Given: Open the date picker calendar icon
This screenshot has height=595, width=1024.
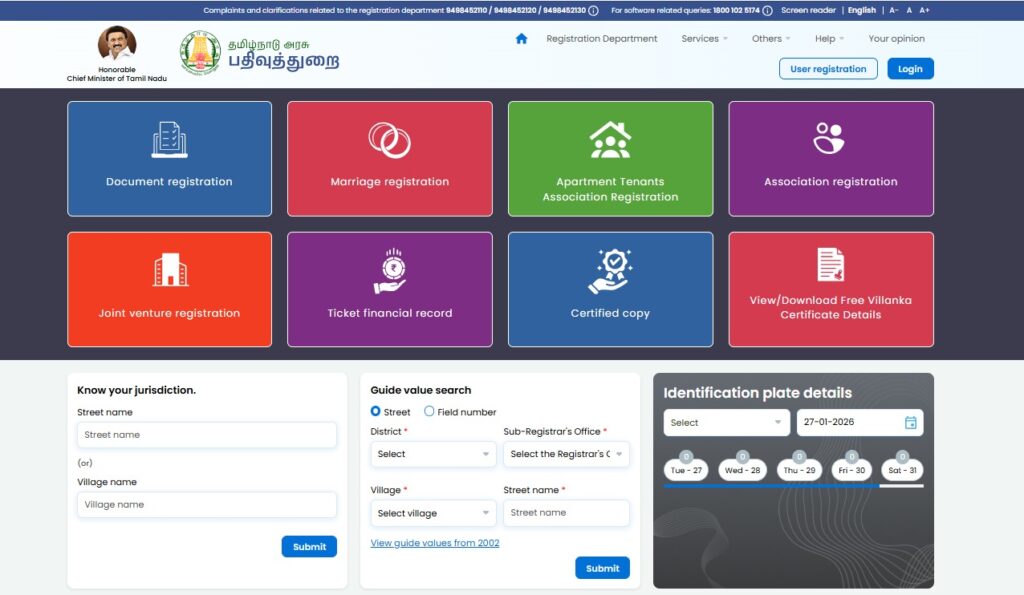Looking at the screenshot, I should 910,422.
